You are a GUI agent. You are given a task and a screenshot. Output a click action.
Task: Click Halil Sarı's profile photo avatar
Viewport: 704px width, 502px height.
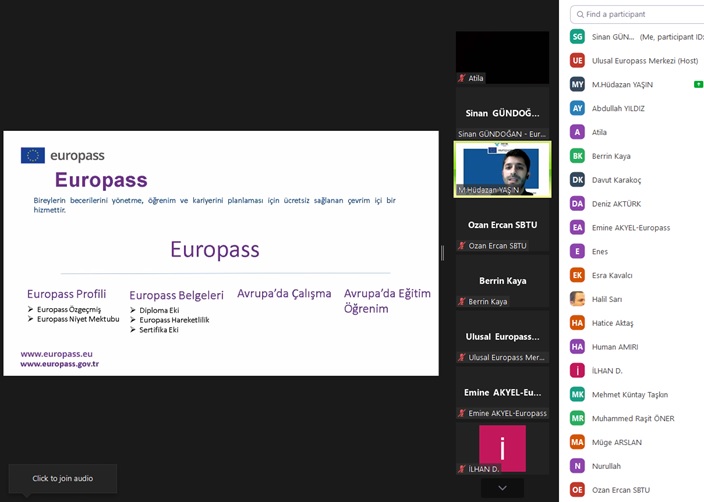(x=577, y=299)
